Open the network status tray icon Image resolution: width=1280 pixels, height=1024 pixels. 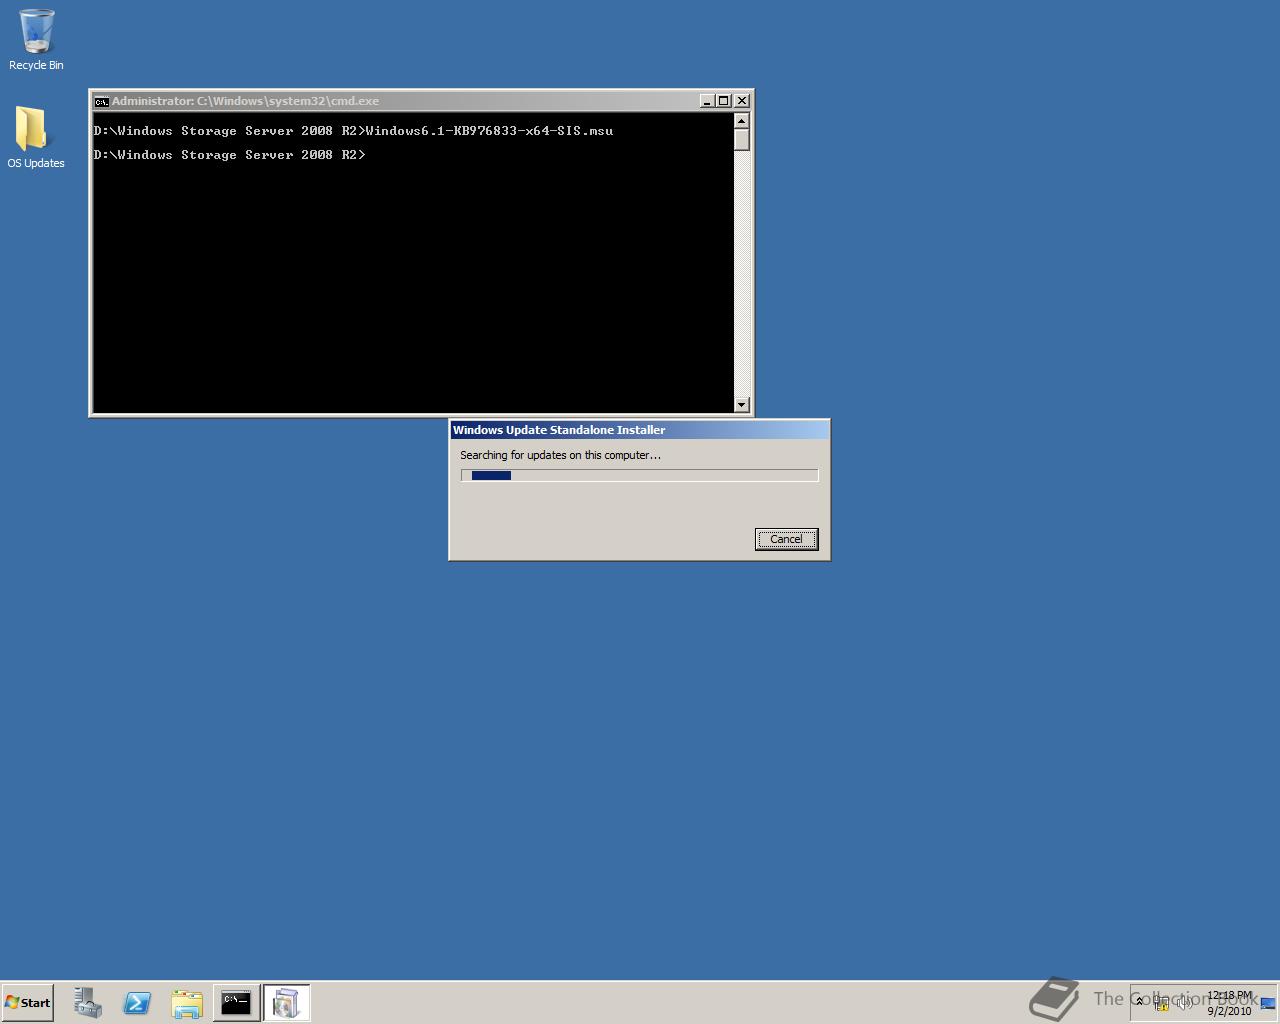coord(1161,1003)
